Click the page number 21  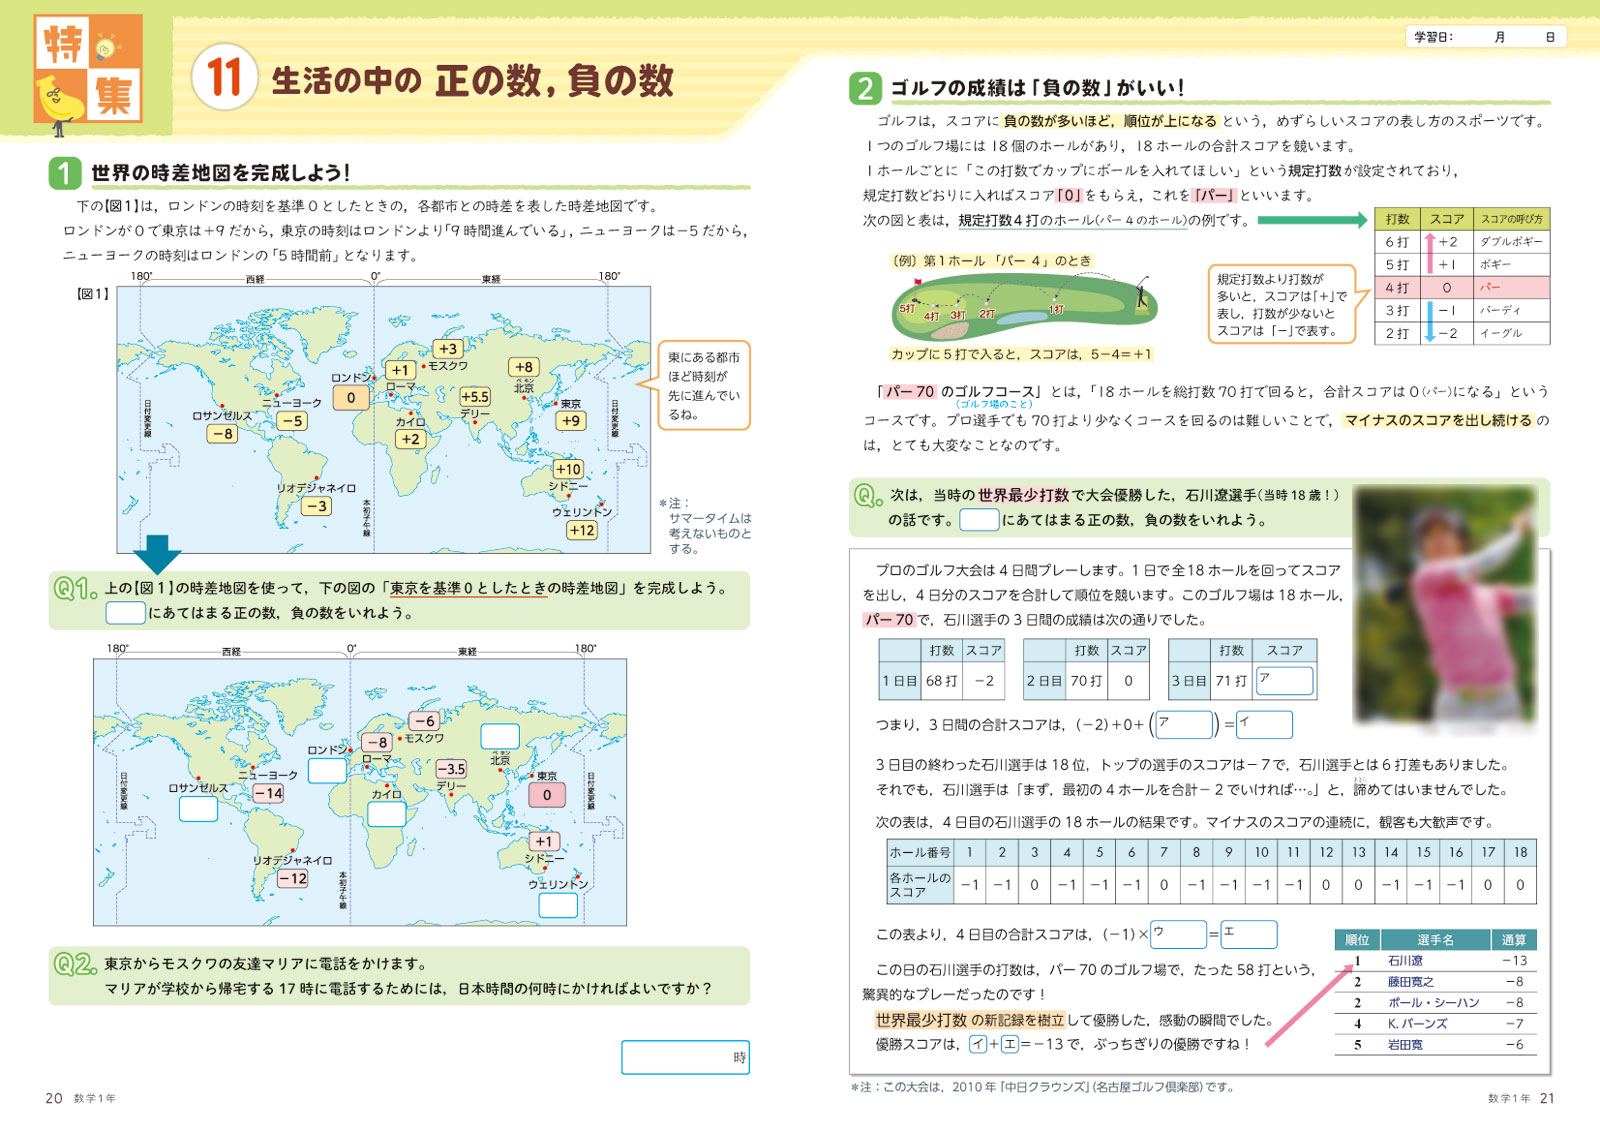coord(1547,1098)
